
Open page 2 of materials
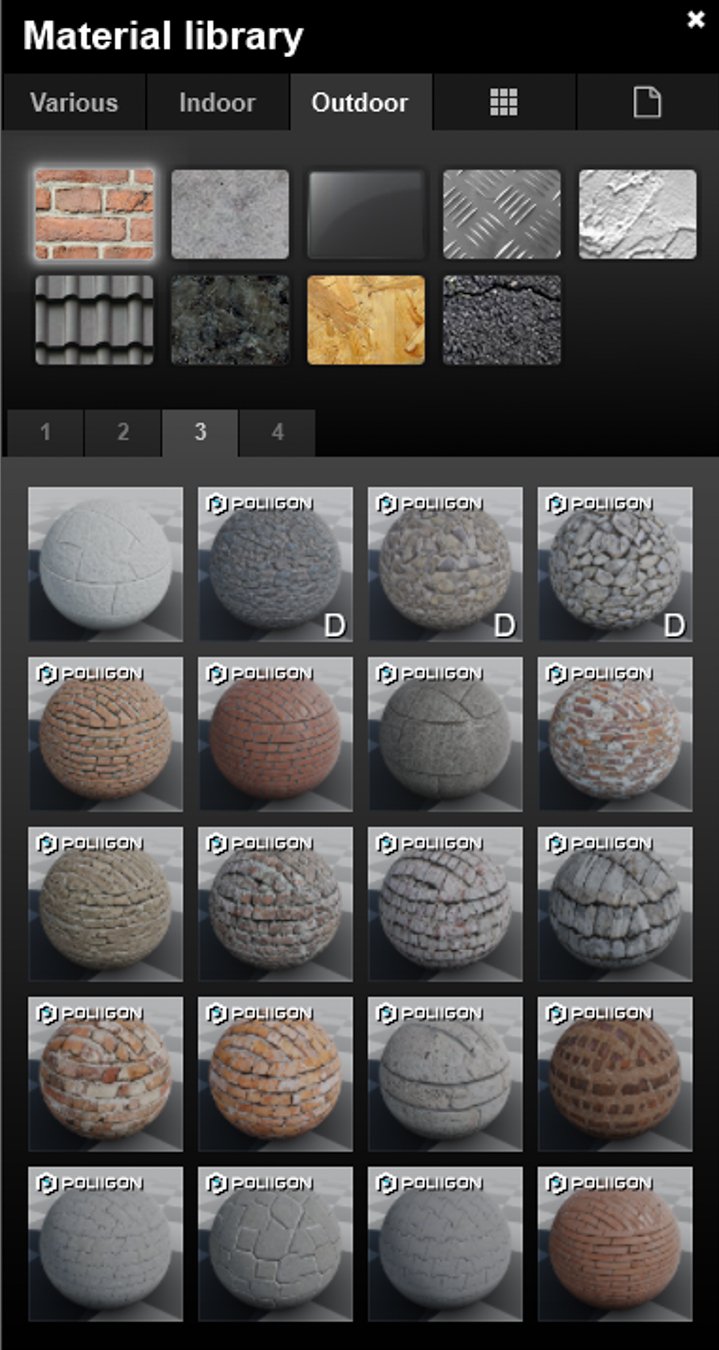tap(123, 432)
